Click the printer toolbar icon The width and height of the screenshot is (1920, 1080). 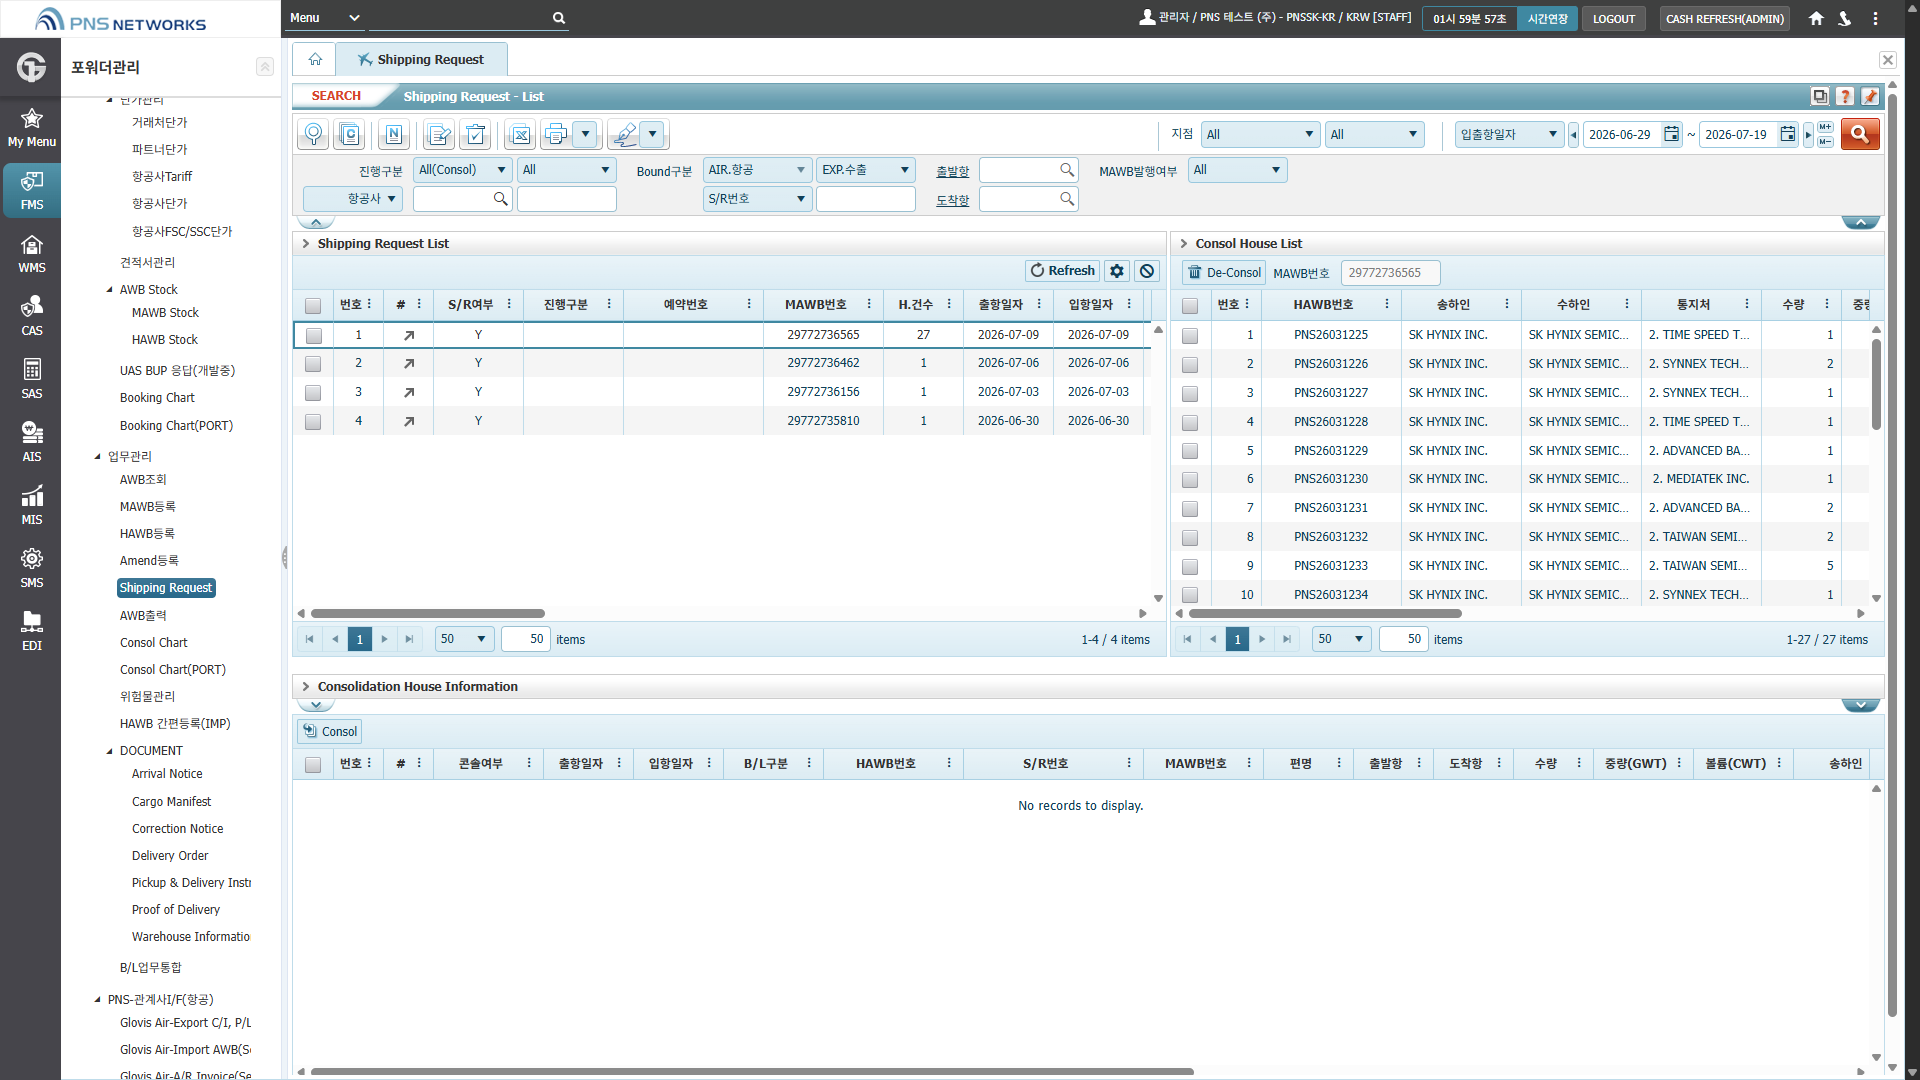click(556, 134)
